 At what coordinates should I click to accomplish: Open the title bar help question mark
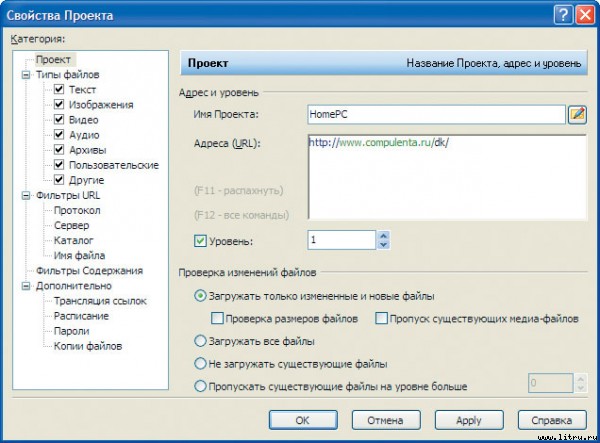tap(563, 15)
